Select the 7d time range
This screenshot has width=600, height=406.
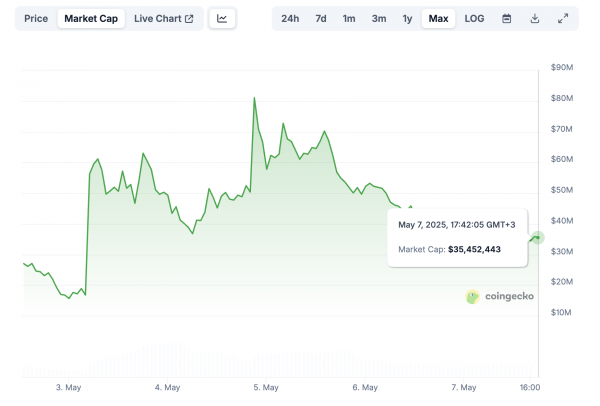click(x=321, y=18)
